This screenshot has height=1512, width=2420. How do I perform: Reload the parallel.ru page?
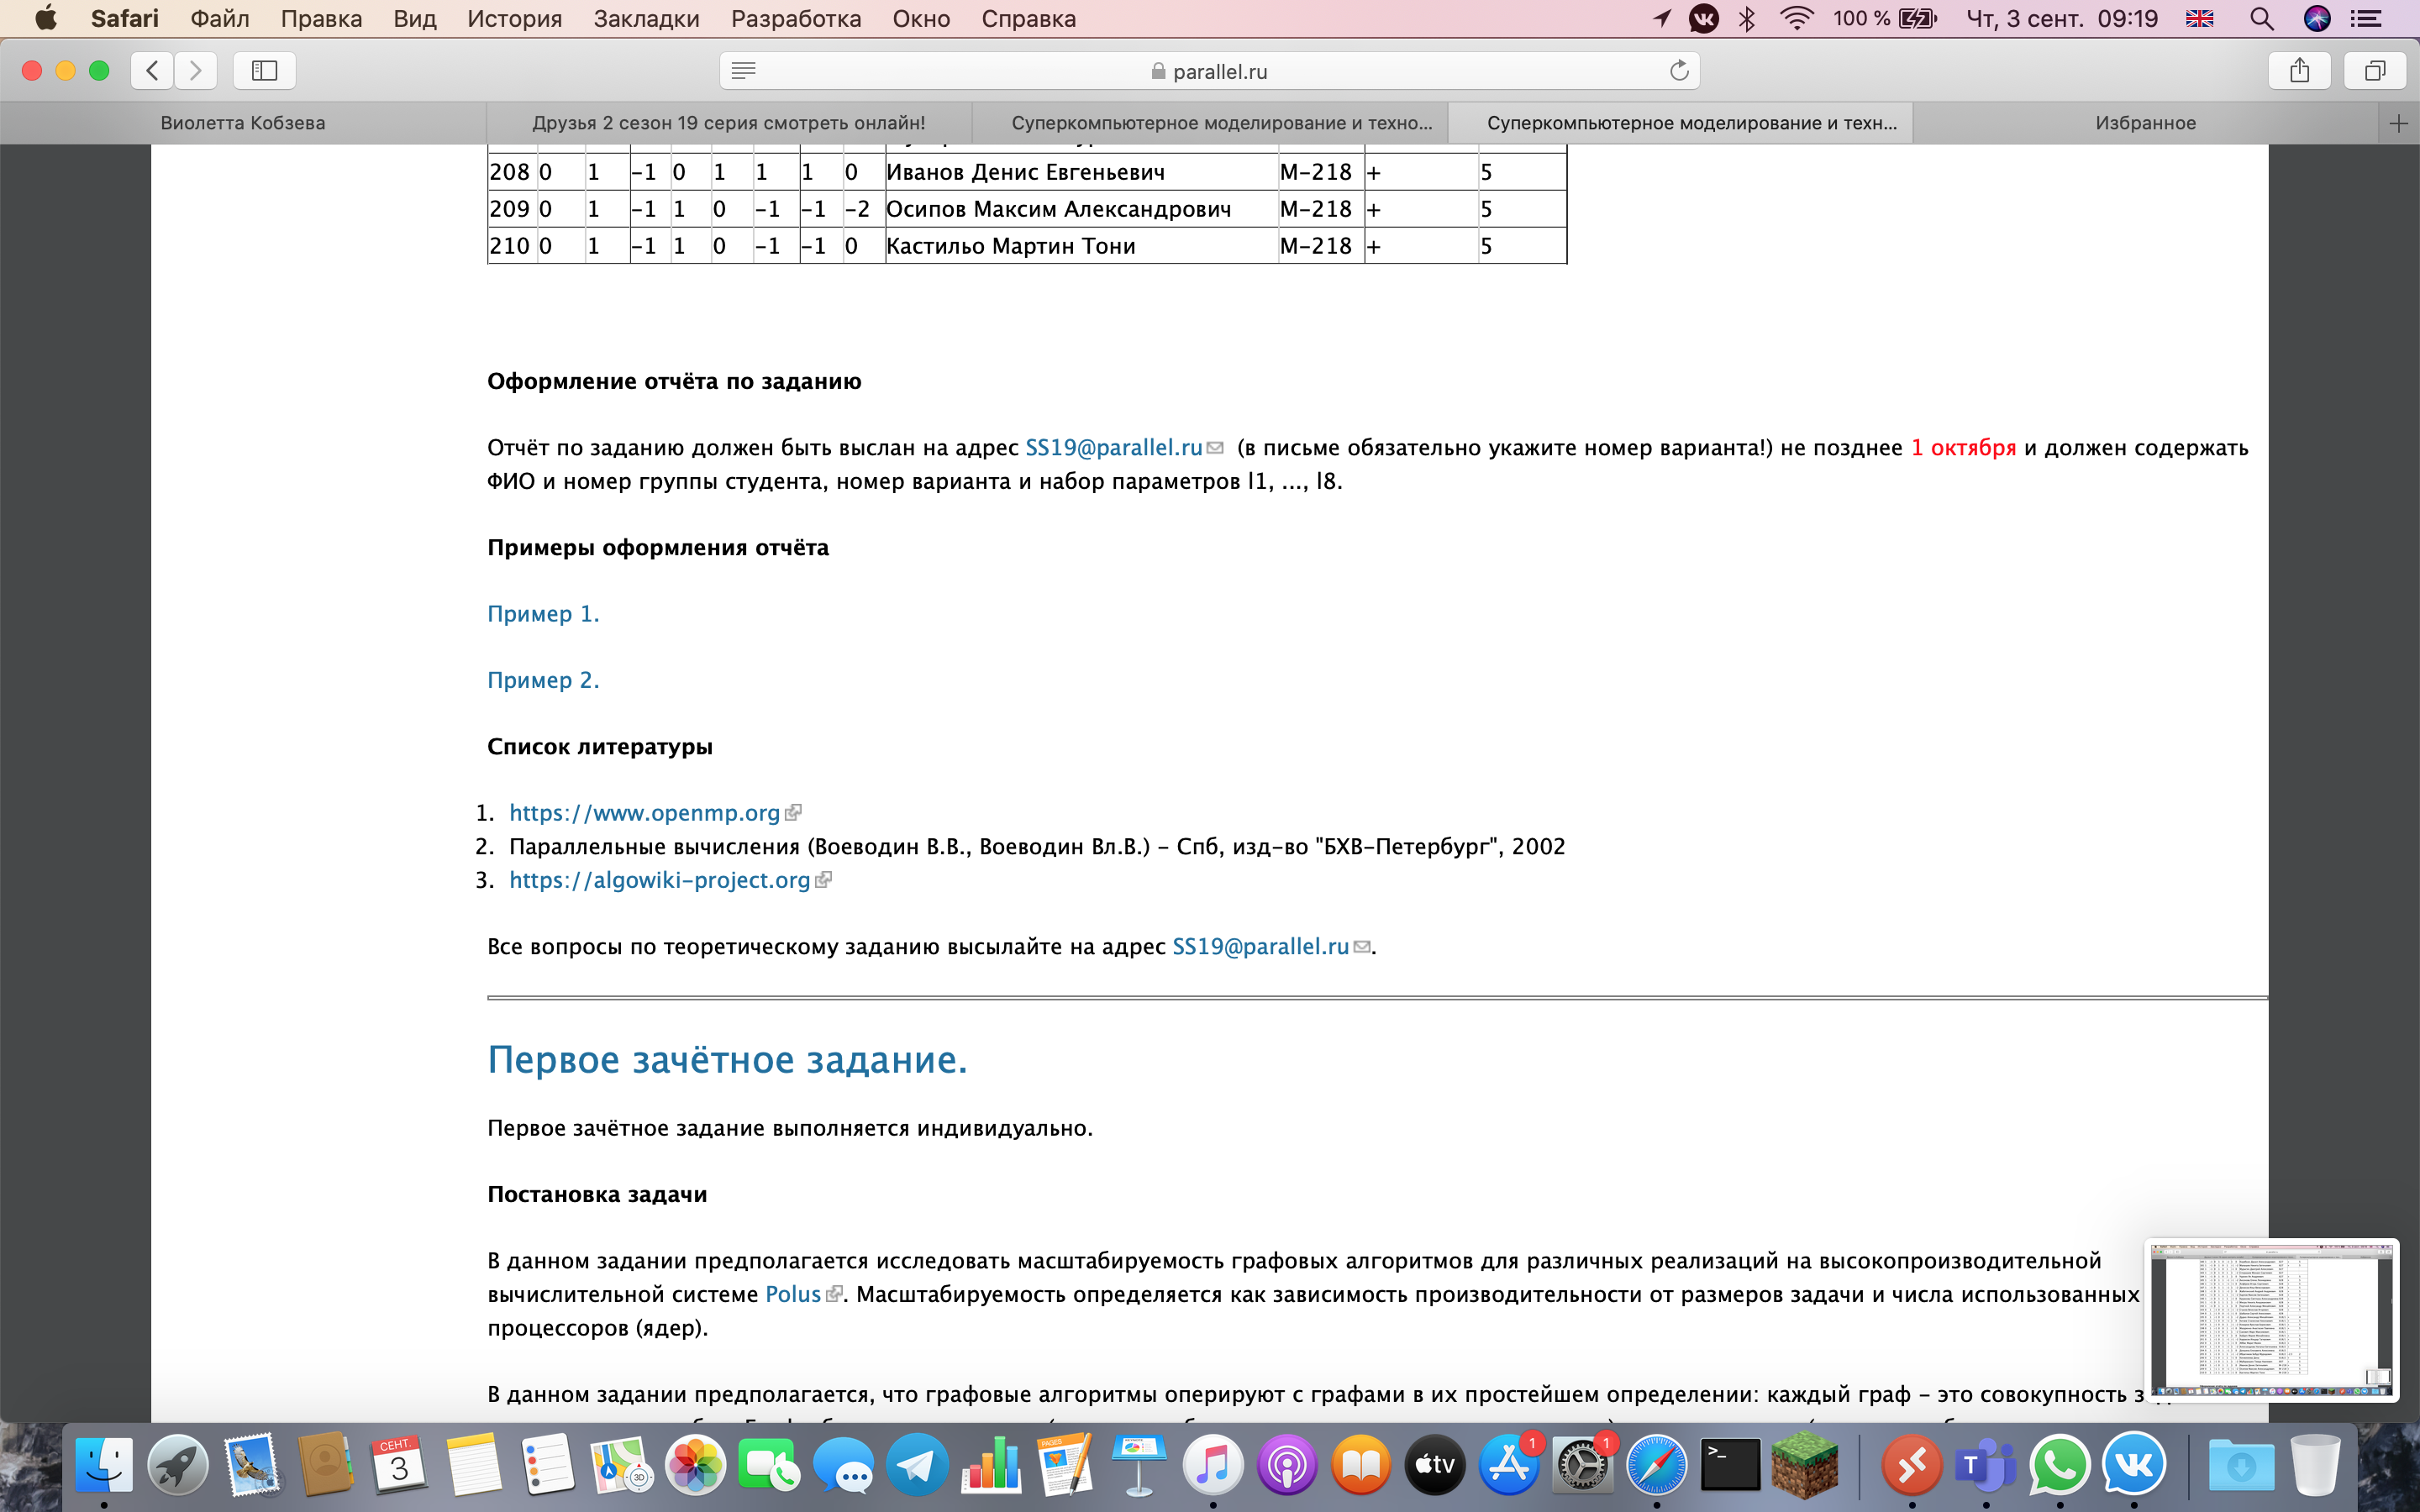[1679, 70]
